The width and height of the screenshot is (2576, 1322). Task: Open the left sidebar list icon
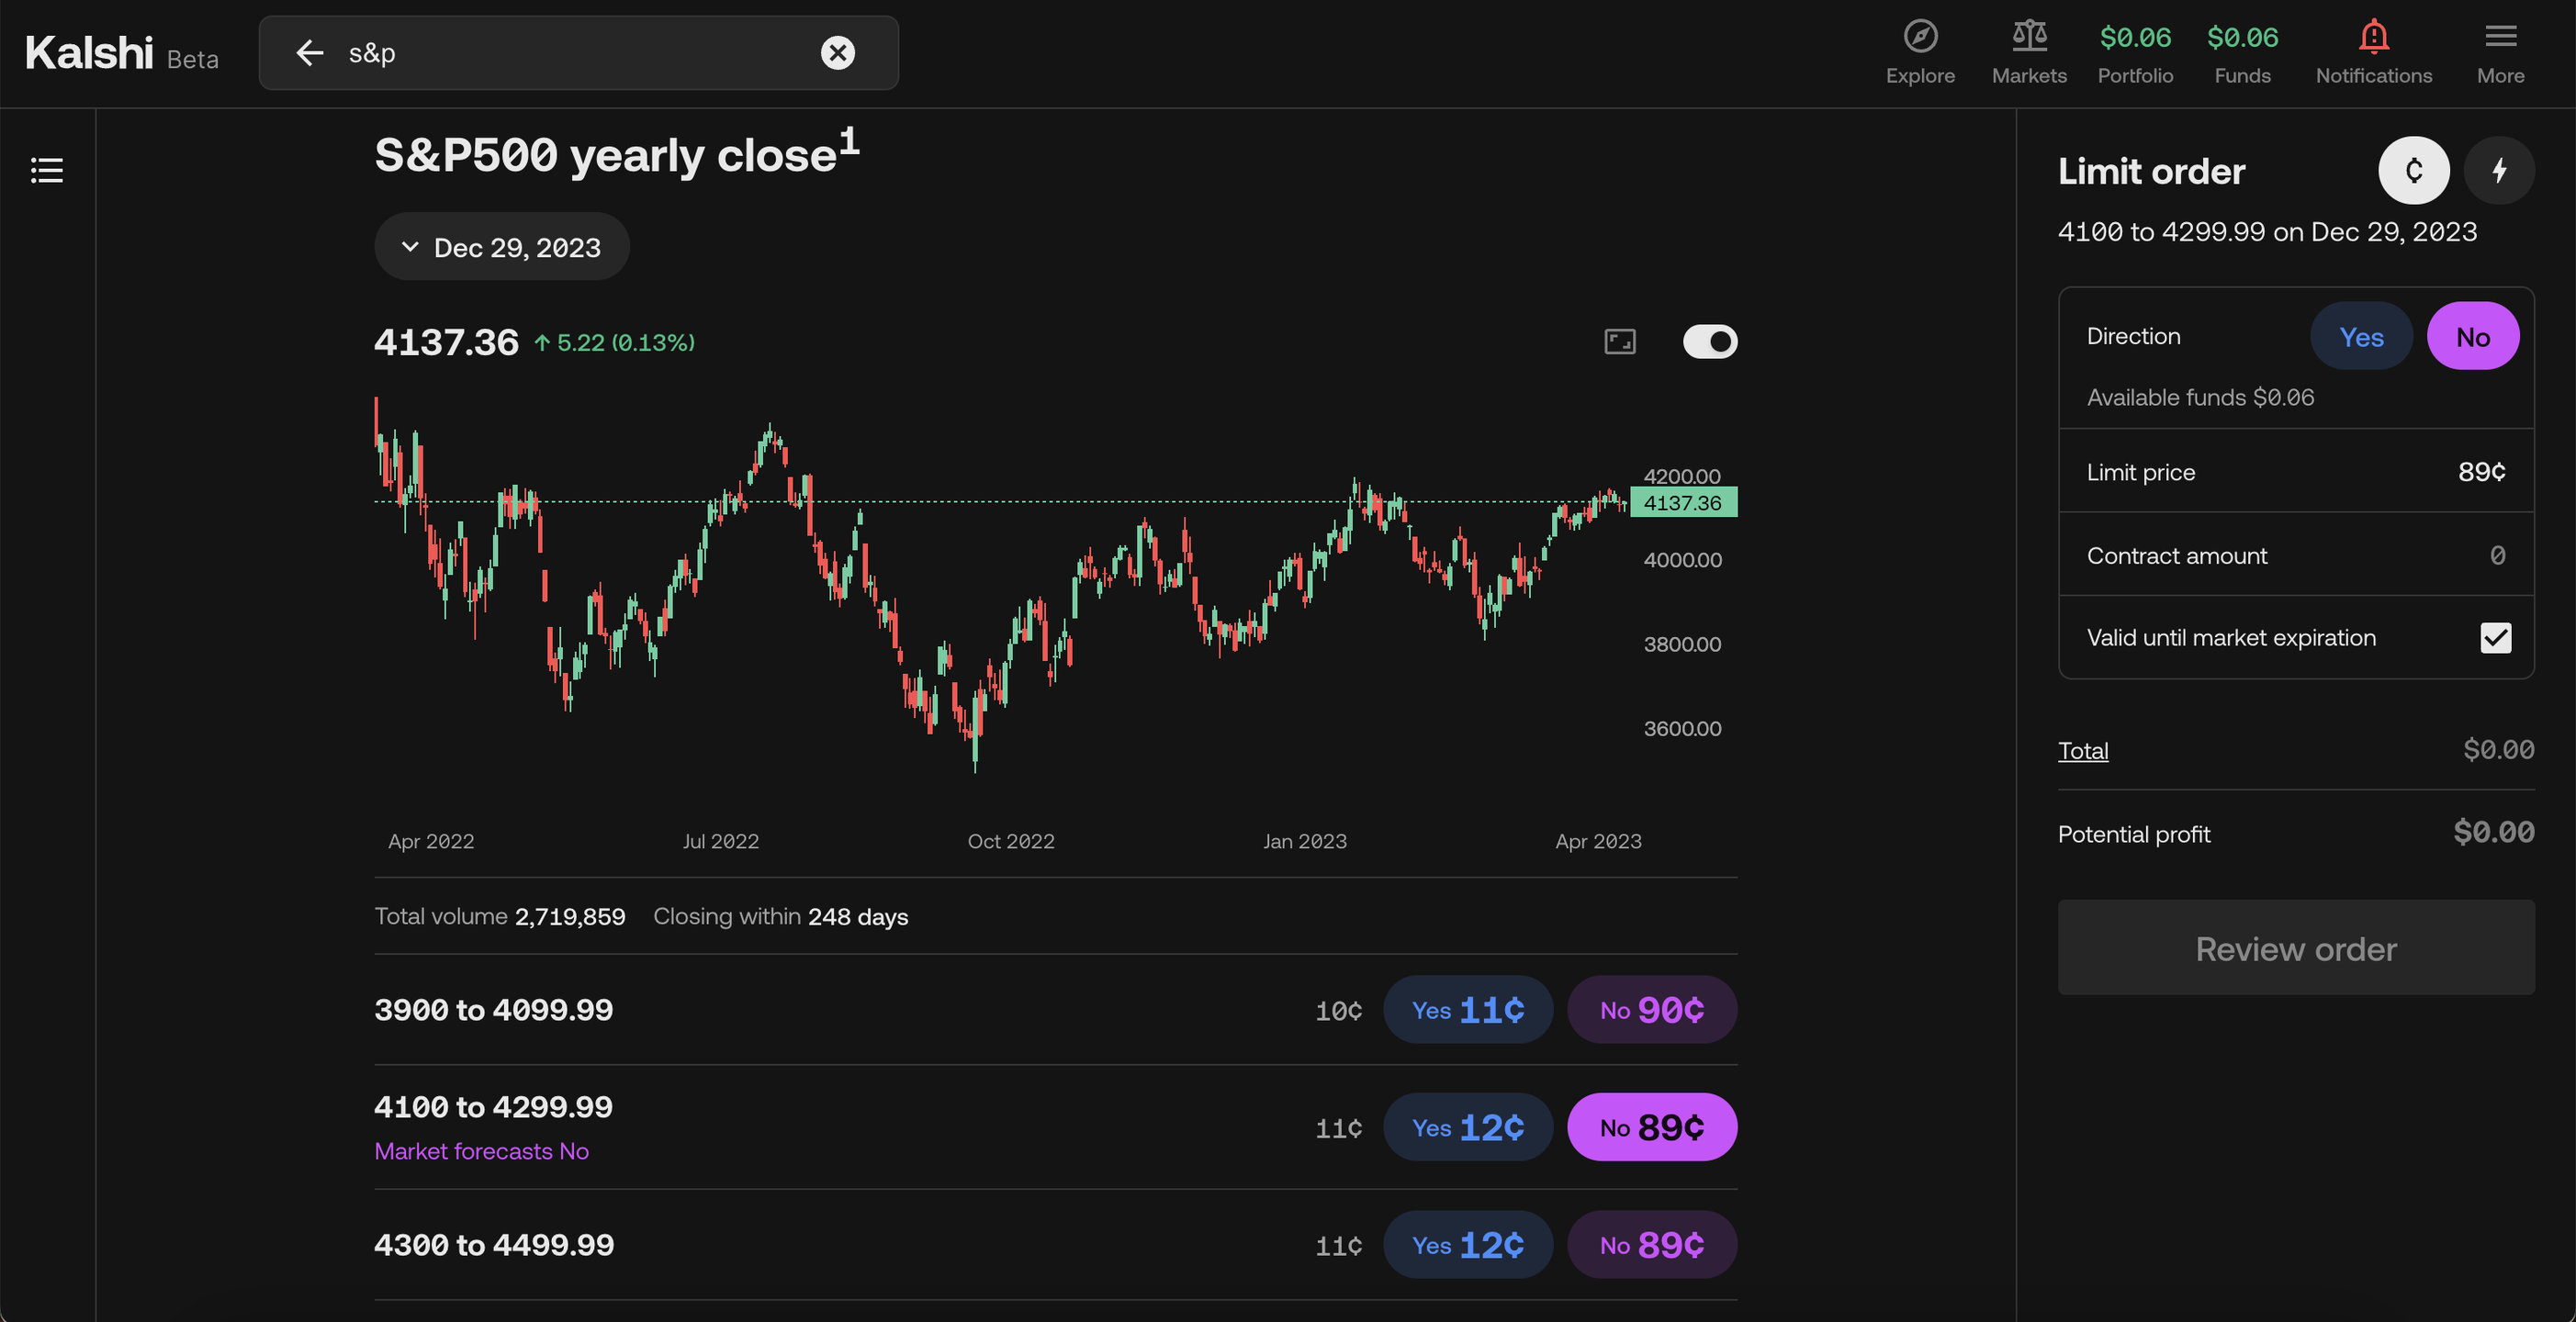coord(47,170)
